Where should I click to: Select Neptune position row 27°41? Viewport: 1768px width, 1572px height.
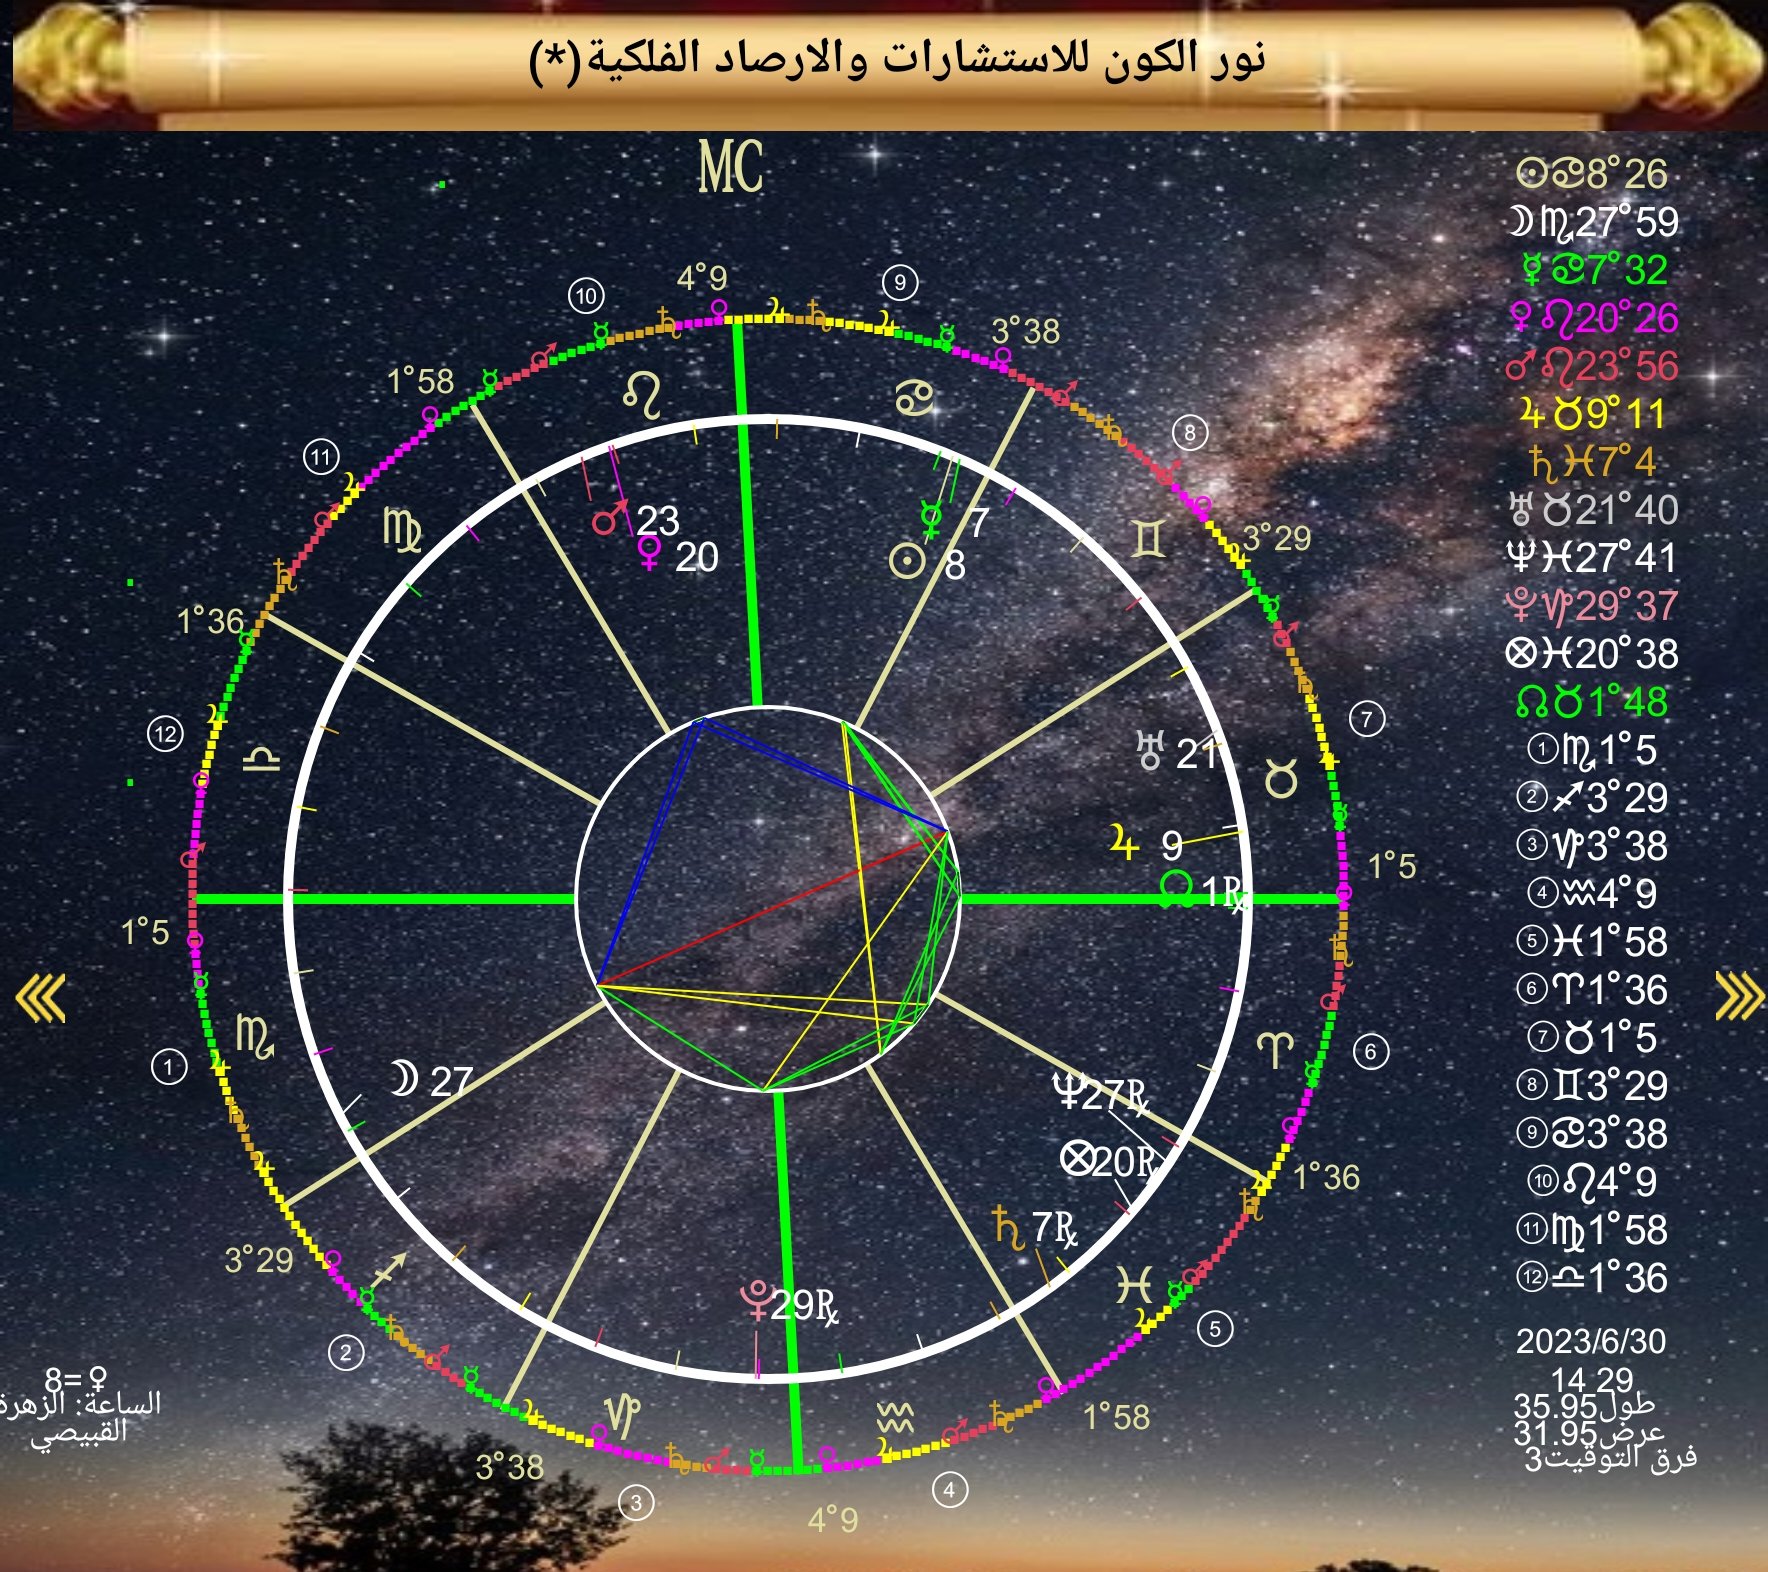pos(1591,558)
